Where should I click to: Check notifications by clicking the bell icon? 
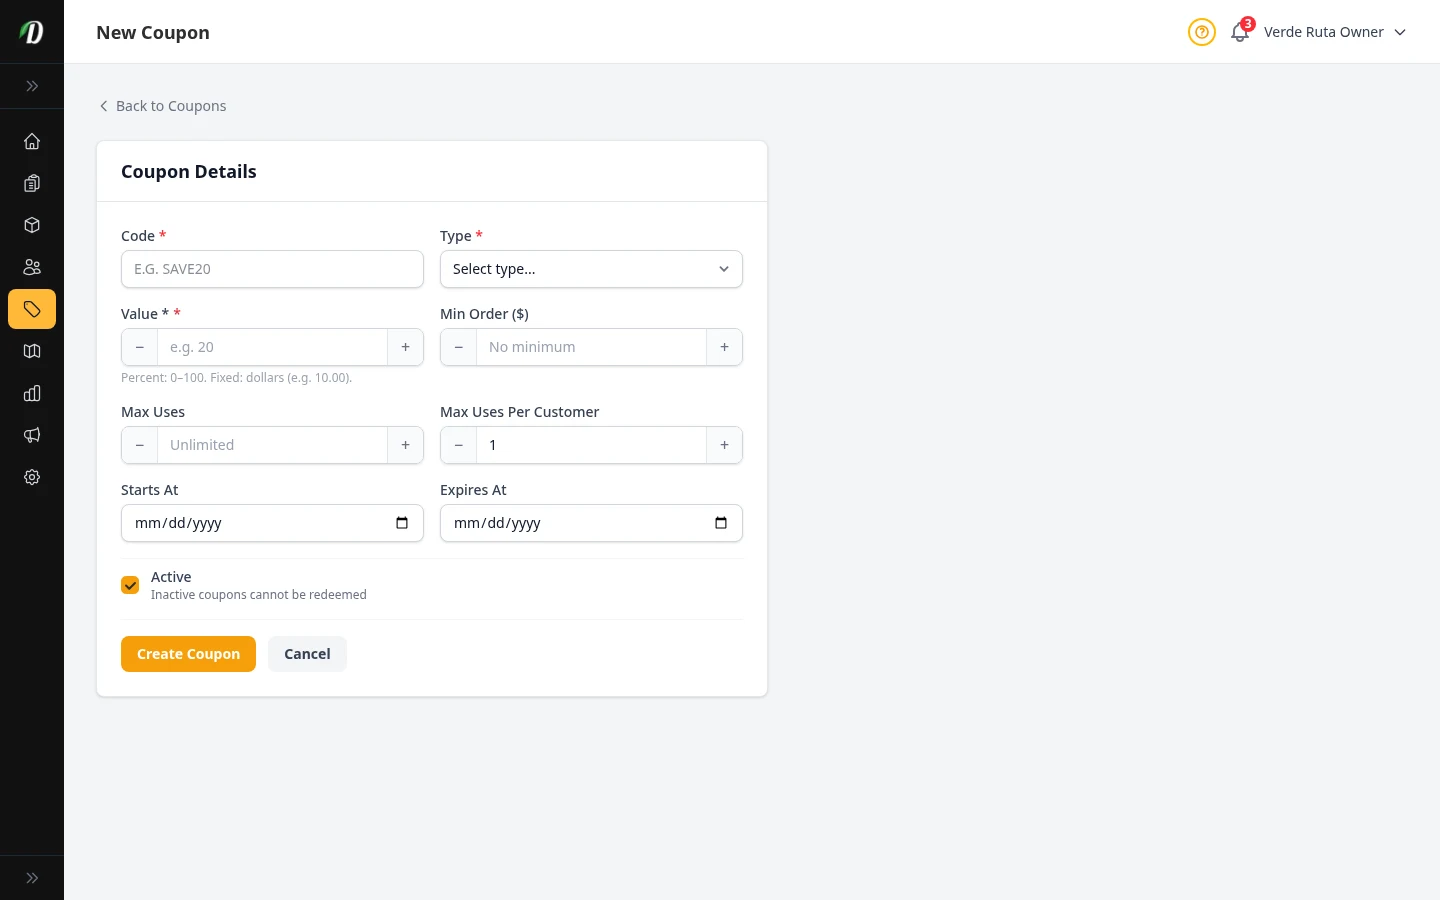click(x=1239, y=32)
